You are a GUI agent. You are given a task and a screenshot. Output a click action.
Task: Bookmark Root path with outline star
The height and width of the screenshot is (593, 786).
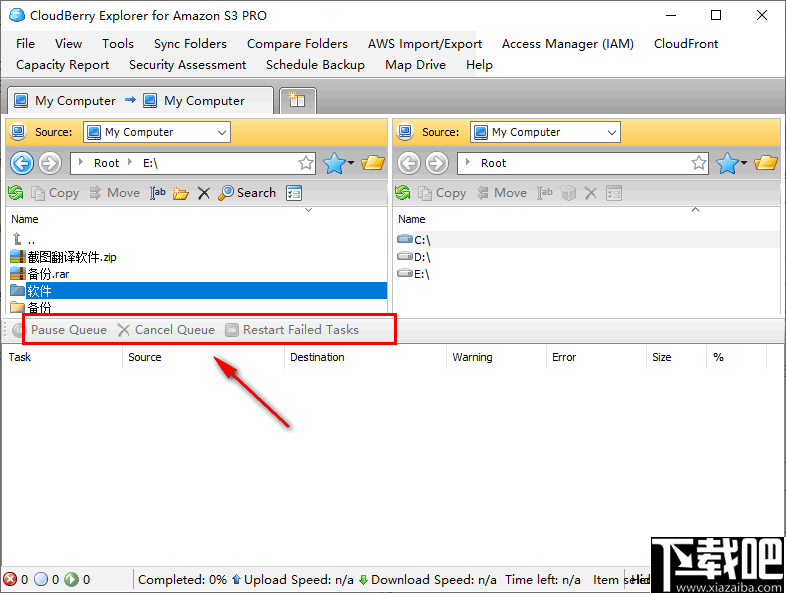(699, 163)
